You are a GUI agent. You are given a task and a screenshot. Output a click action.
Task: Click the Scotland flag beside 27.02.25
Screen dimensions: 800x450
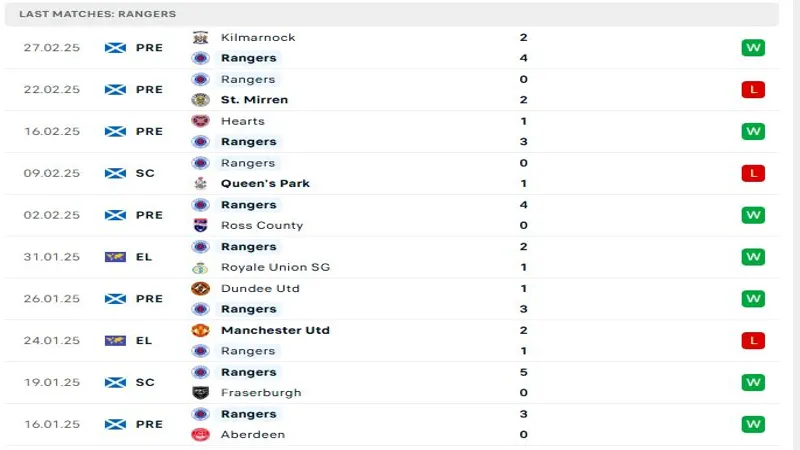tap(115, 48)
